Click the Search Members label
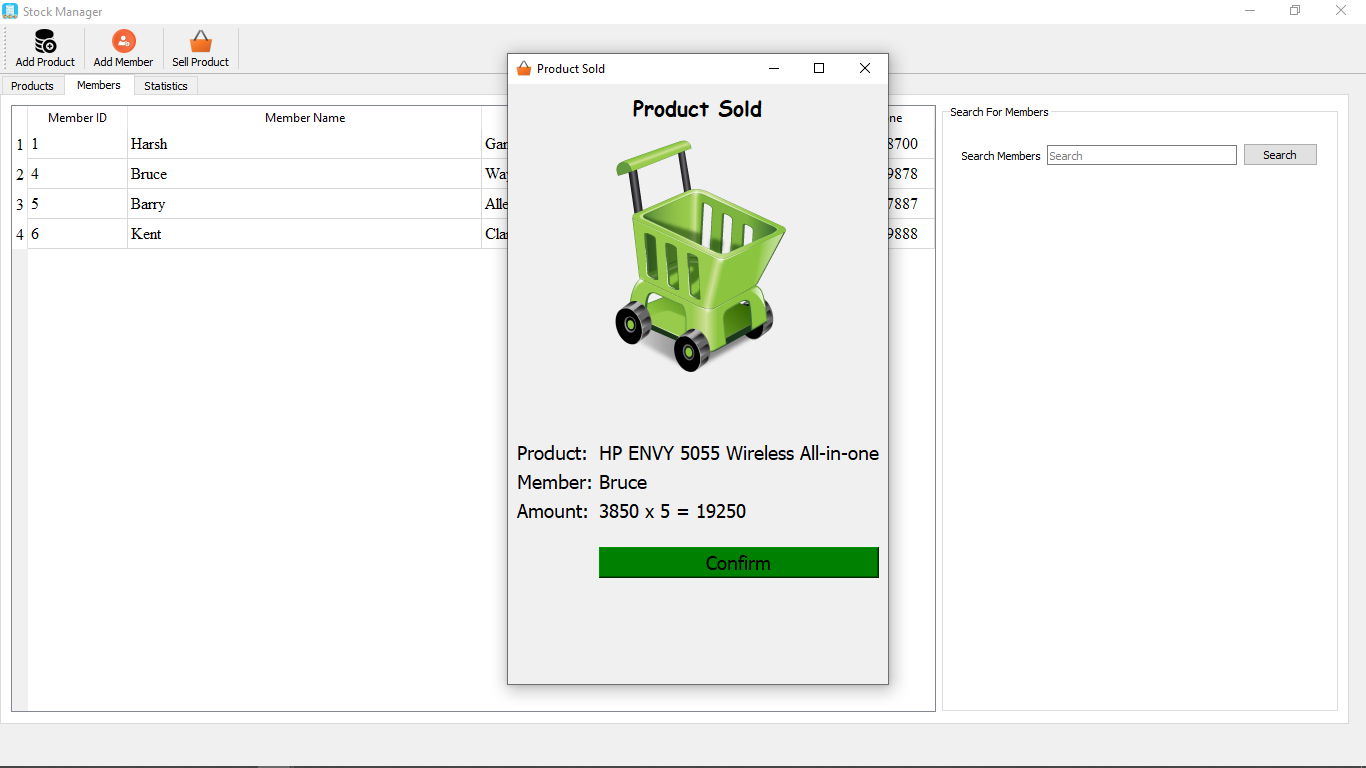This screenshot has height=768, width=1366. pyautogui.click(x=1000, y=156)
